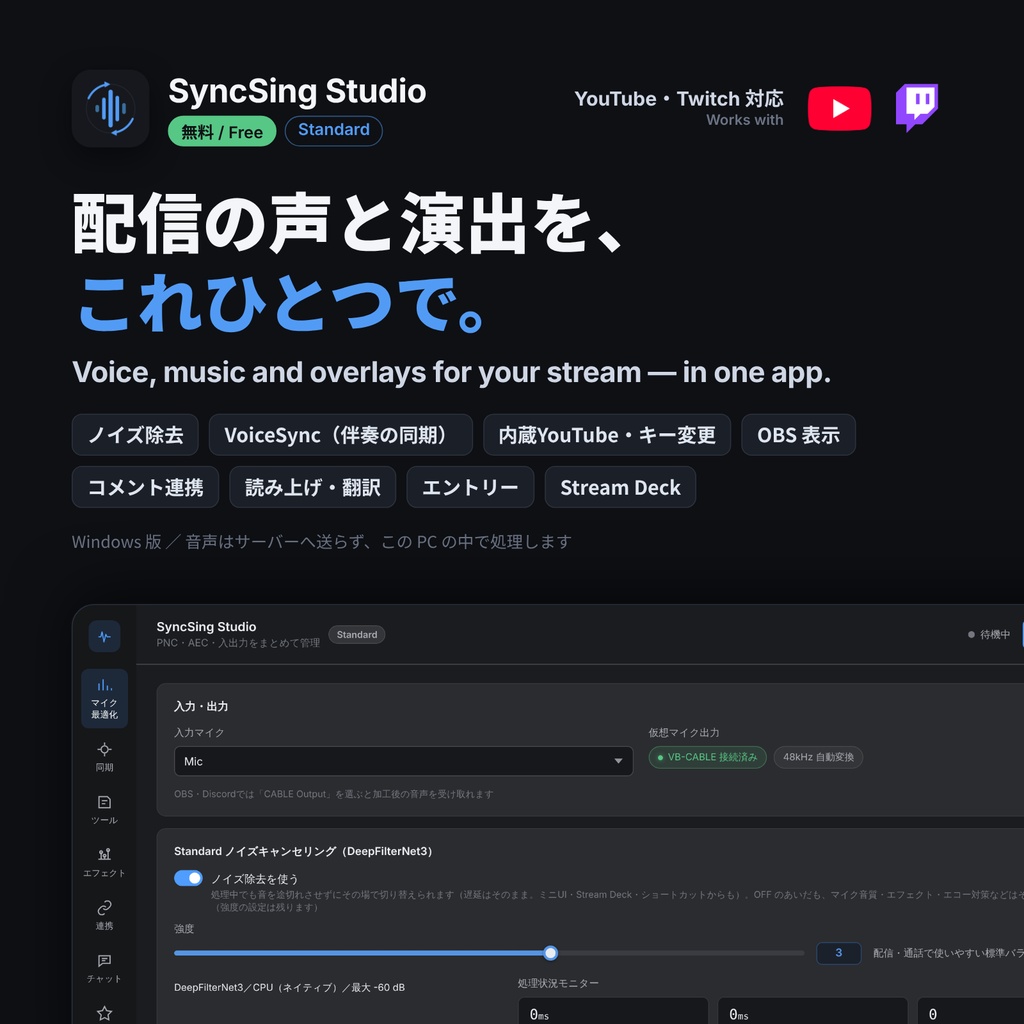
Task: Click the 'Standard ノイズキャンセリング (DeepFilterNet3)' heading
Action: point(303,852)
